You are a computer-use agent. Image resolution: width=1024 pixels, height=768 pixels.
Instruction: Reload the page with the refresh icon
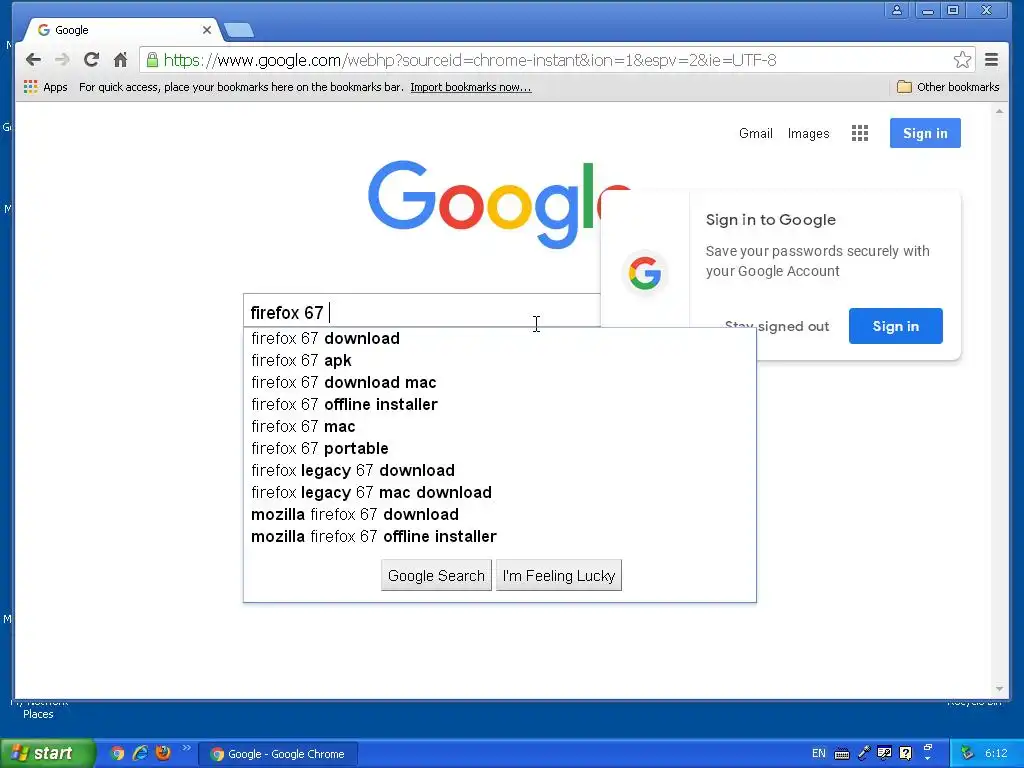[x=91, y=60]
